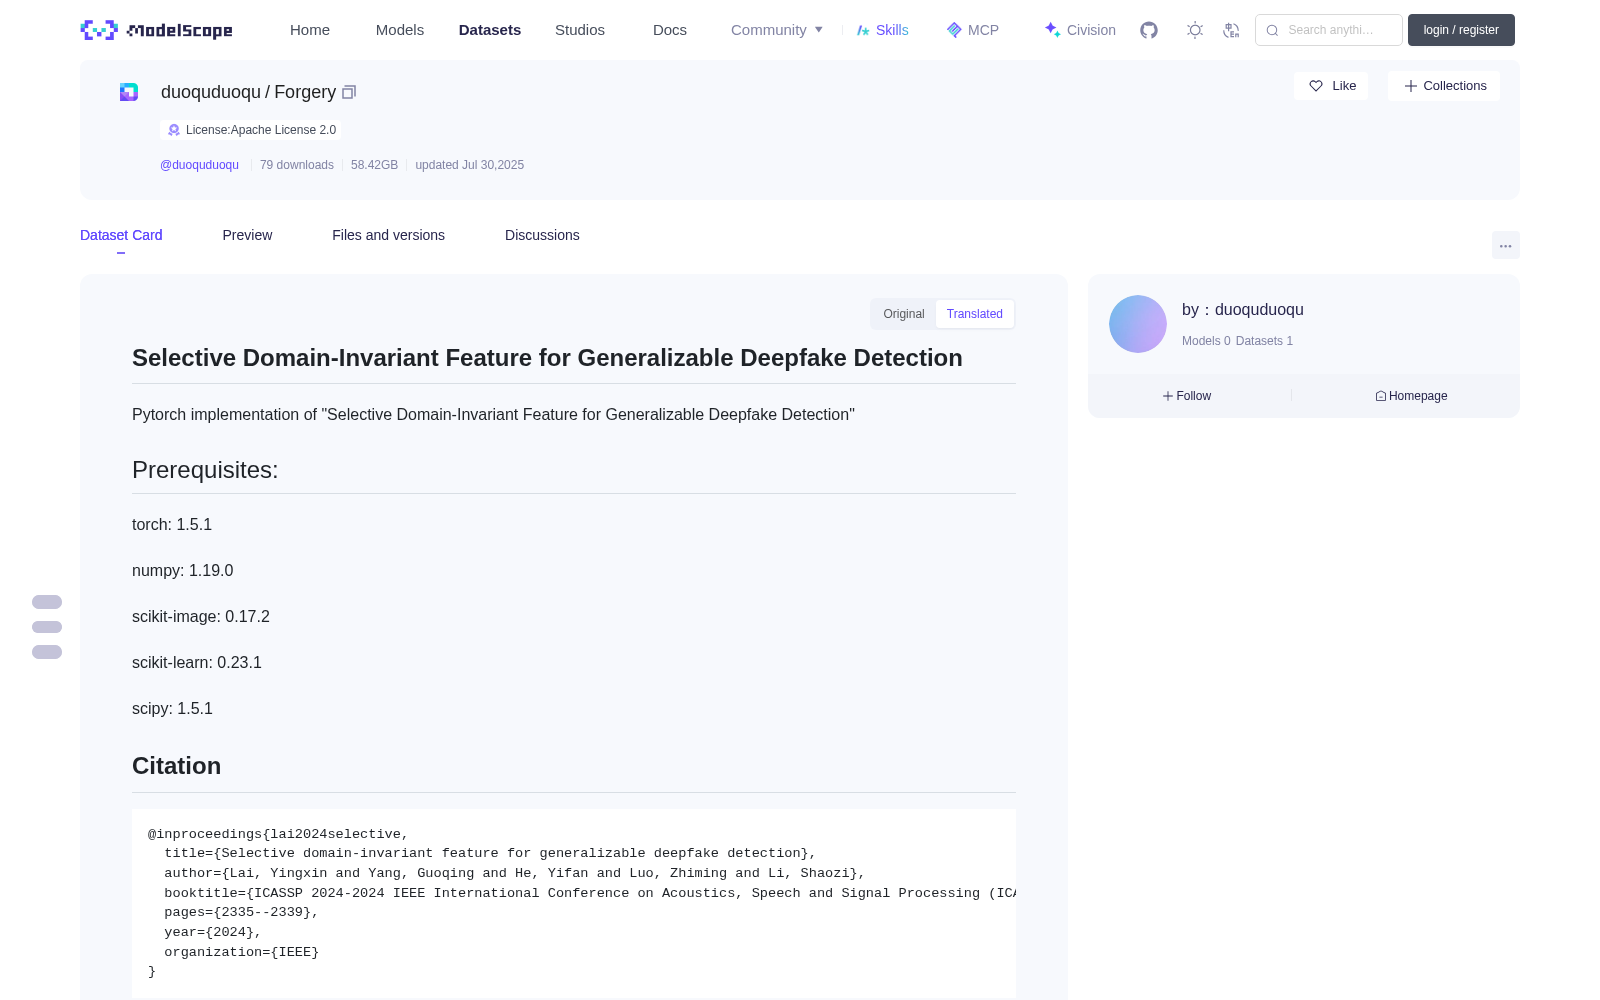Expand the Community dropdown

[x=777, y=30]
